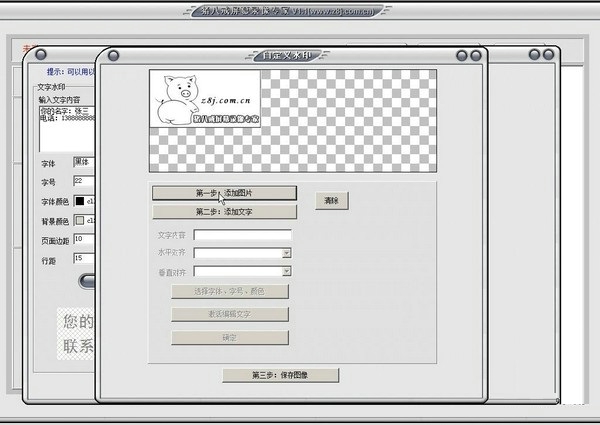The image size is (600, 425).
Task: Open the 水平对齐 dropdown
Action: tap(242, 254)
